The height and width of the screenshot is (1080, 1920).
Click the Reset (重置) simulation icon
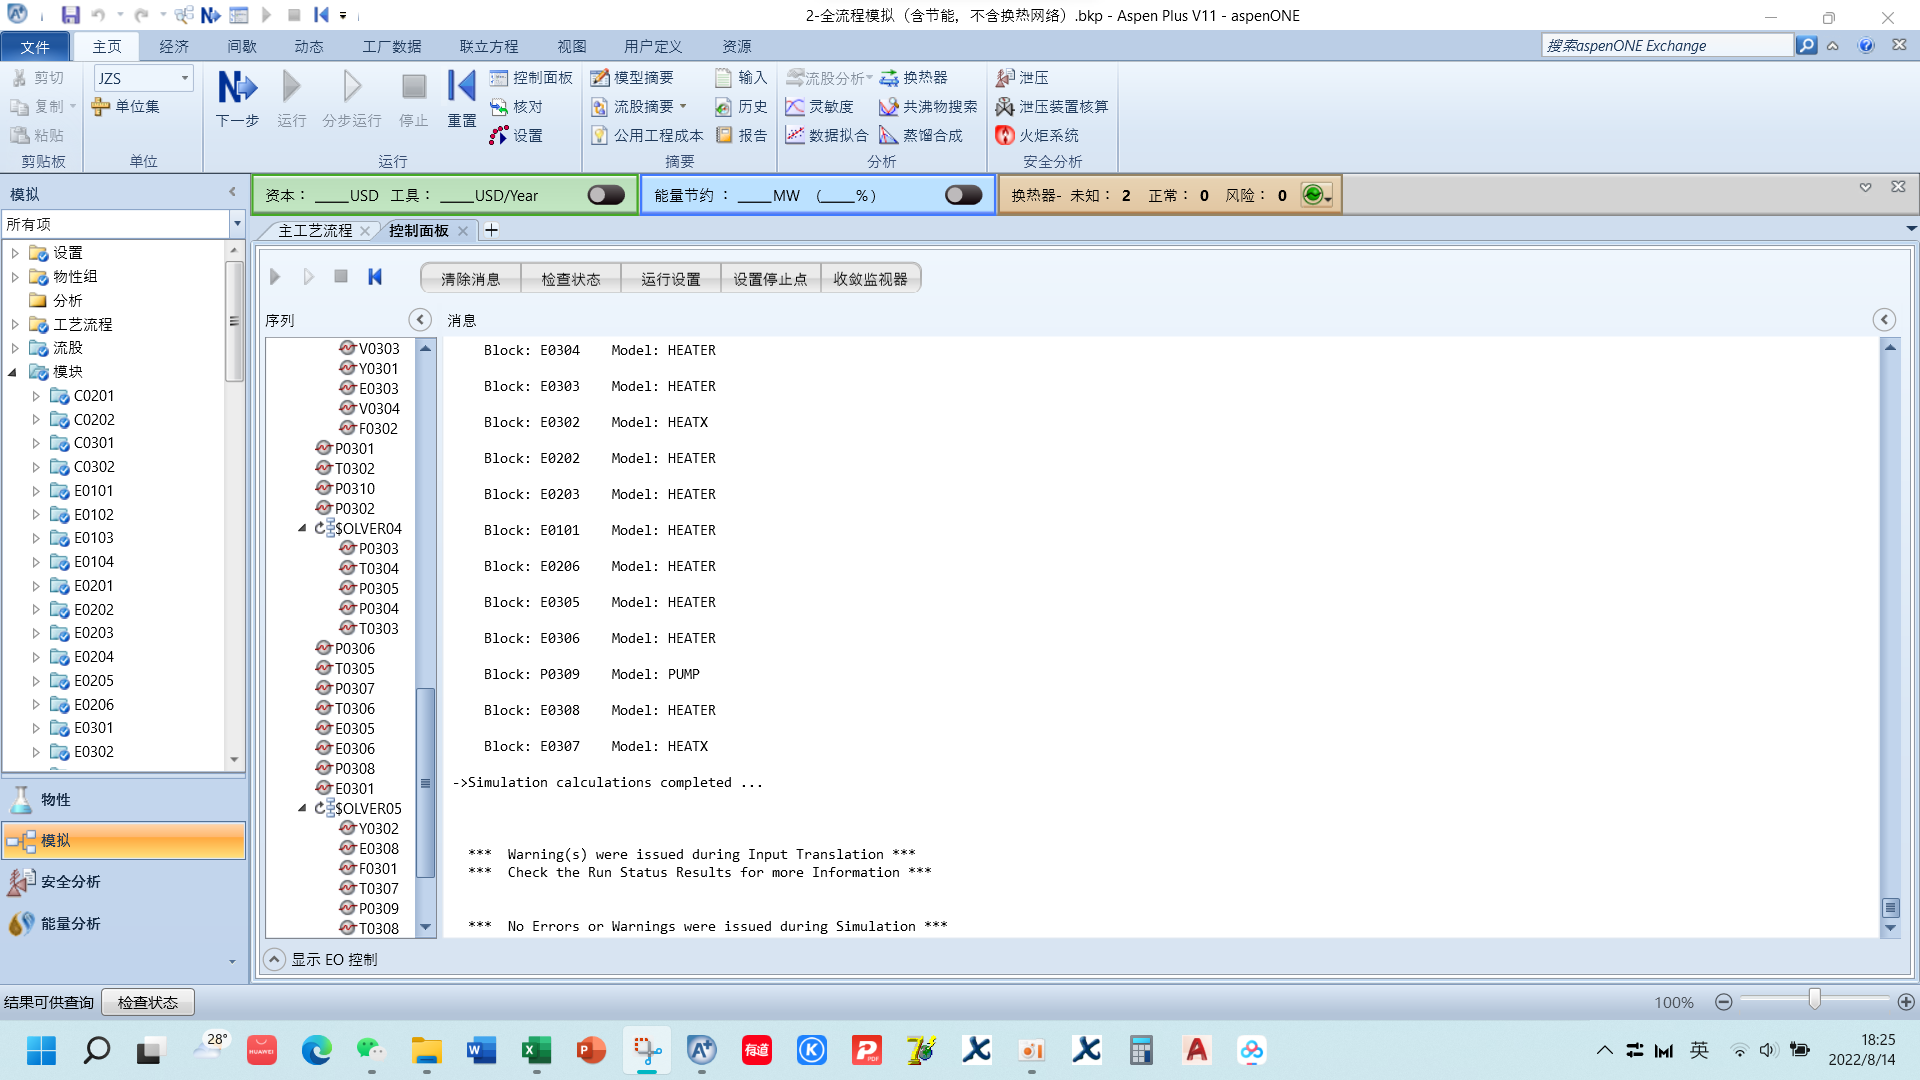(x=461, y=89)
